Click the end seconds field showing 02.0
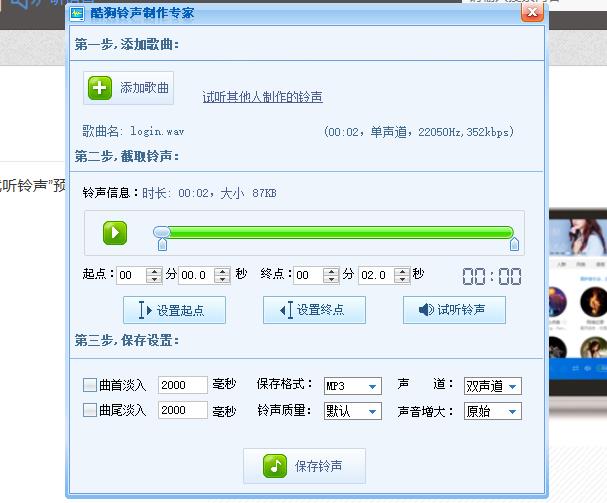The height and width of the screenshot is (503, 607). click(x=376, y=275)
